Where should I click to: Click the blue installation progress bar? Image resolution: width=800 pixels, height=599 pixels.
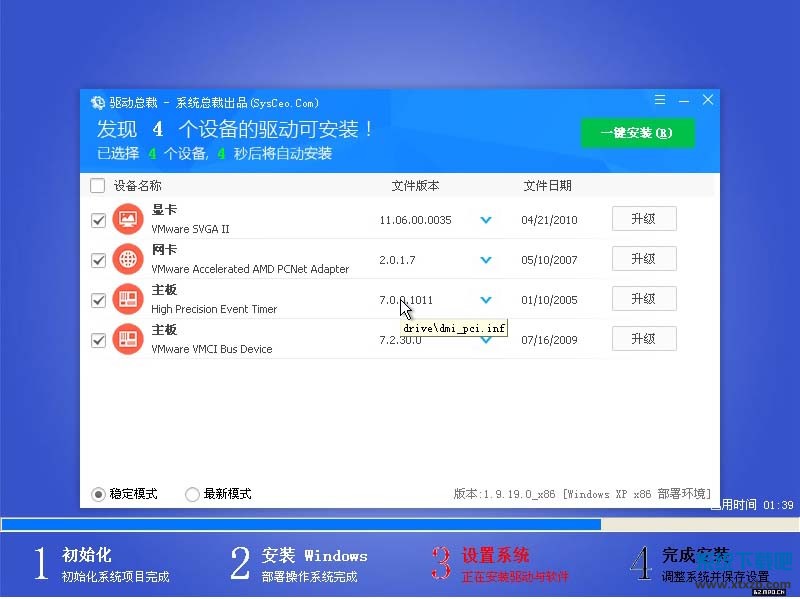pyautogui.click(x=300, y=524)
